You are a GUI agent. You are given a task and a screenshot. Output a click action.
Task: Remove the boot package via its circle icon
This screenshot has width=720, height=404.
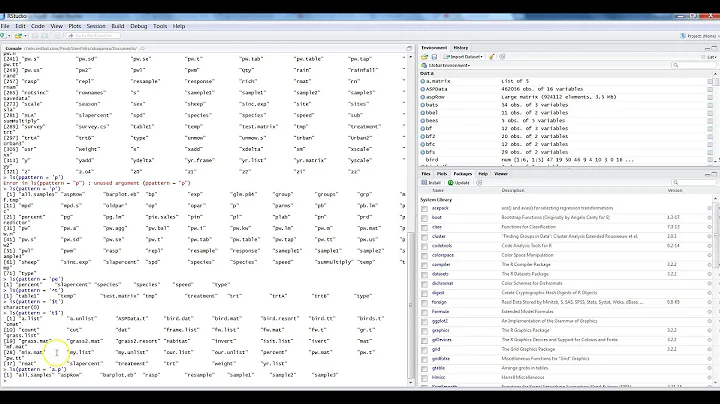click(x=709, y=218)
